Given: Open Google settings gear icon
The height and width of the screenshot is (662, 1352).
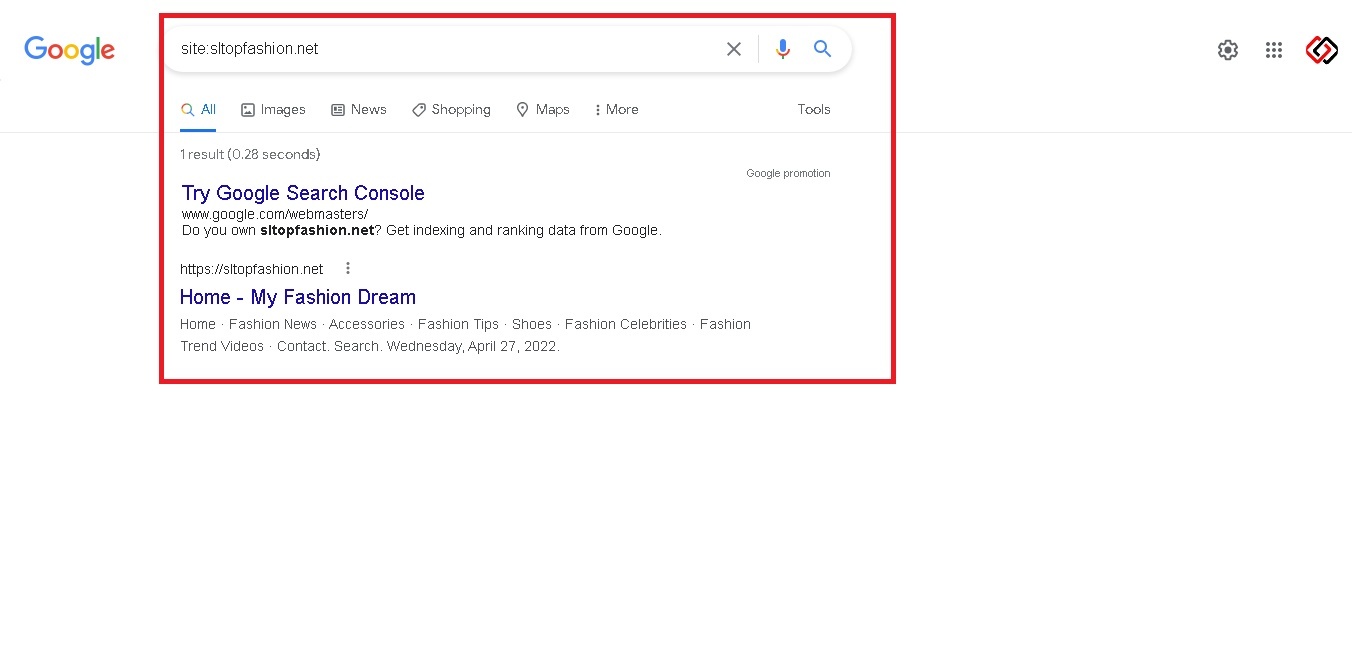Looking at the screenshot, I should (x=1228, y=50).
